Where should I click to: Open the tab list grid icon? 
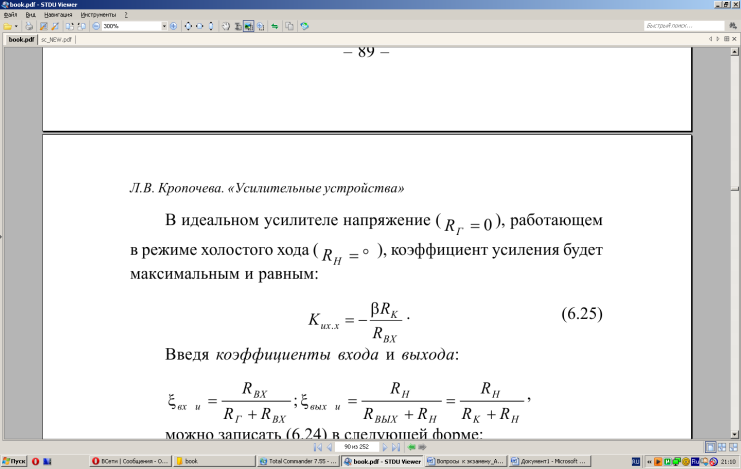tap(726, 39)
